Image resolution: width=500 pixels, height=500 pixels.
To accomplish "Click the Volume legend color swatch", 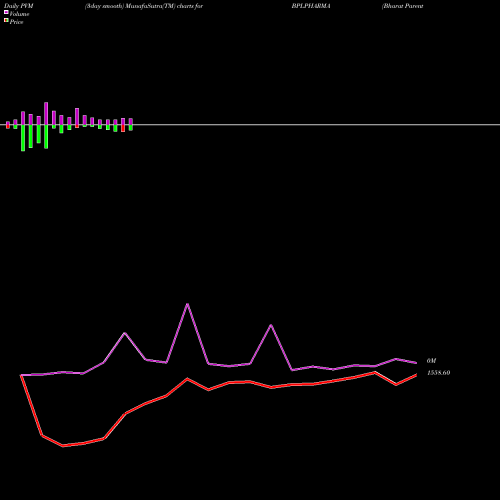I will click(6, 12).
